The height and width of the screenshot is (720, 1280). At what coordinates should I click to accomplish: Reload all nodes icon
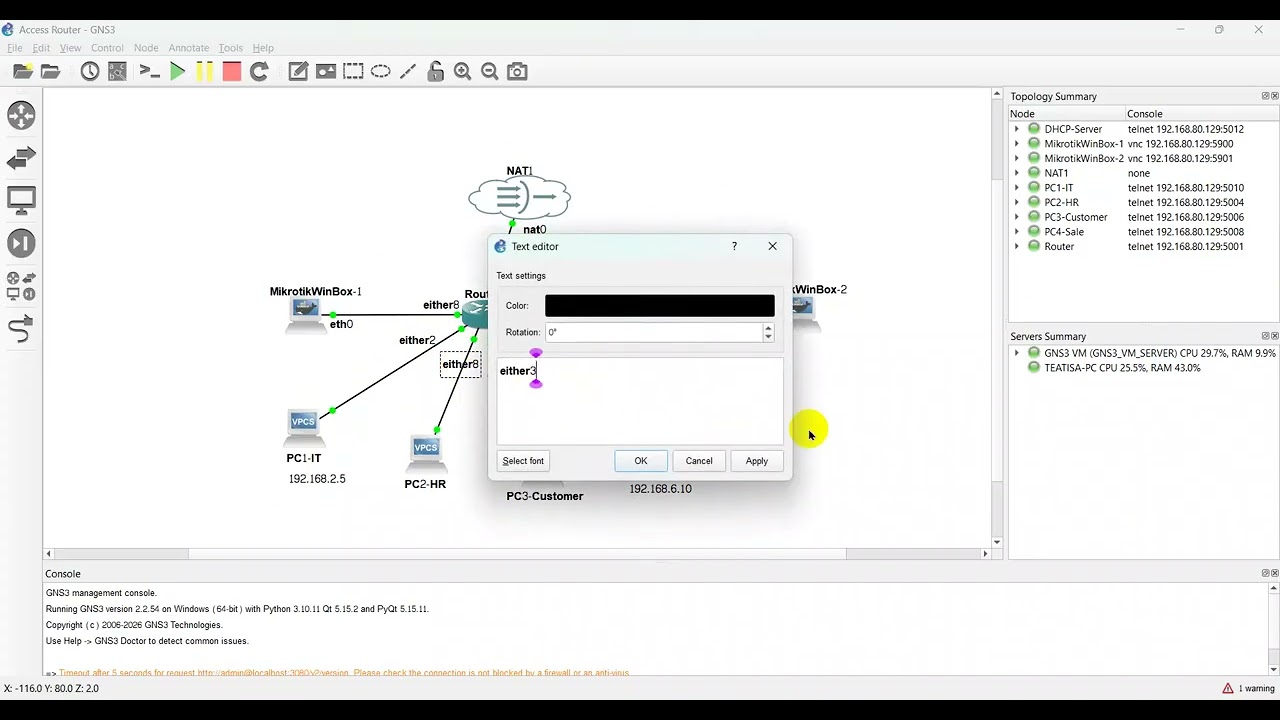pos(259,71)
